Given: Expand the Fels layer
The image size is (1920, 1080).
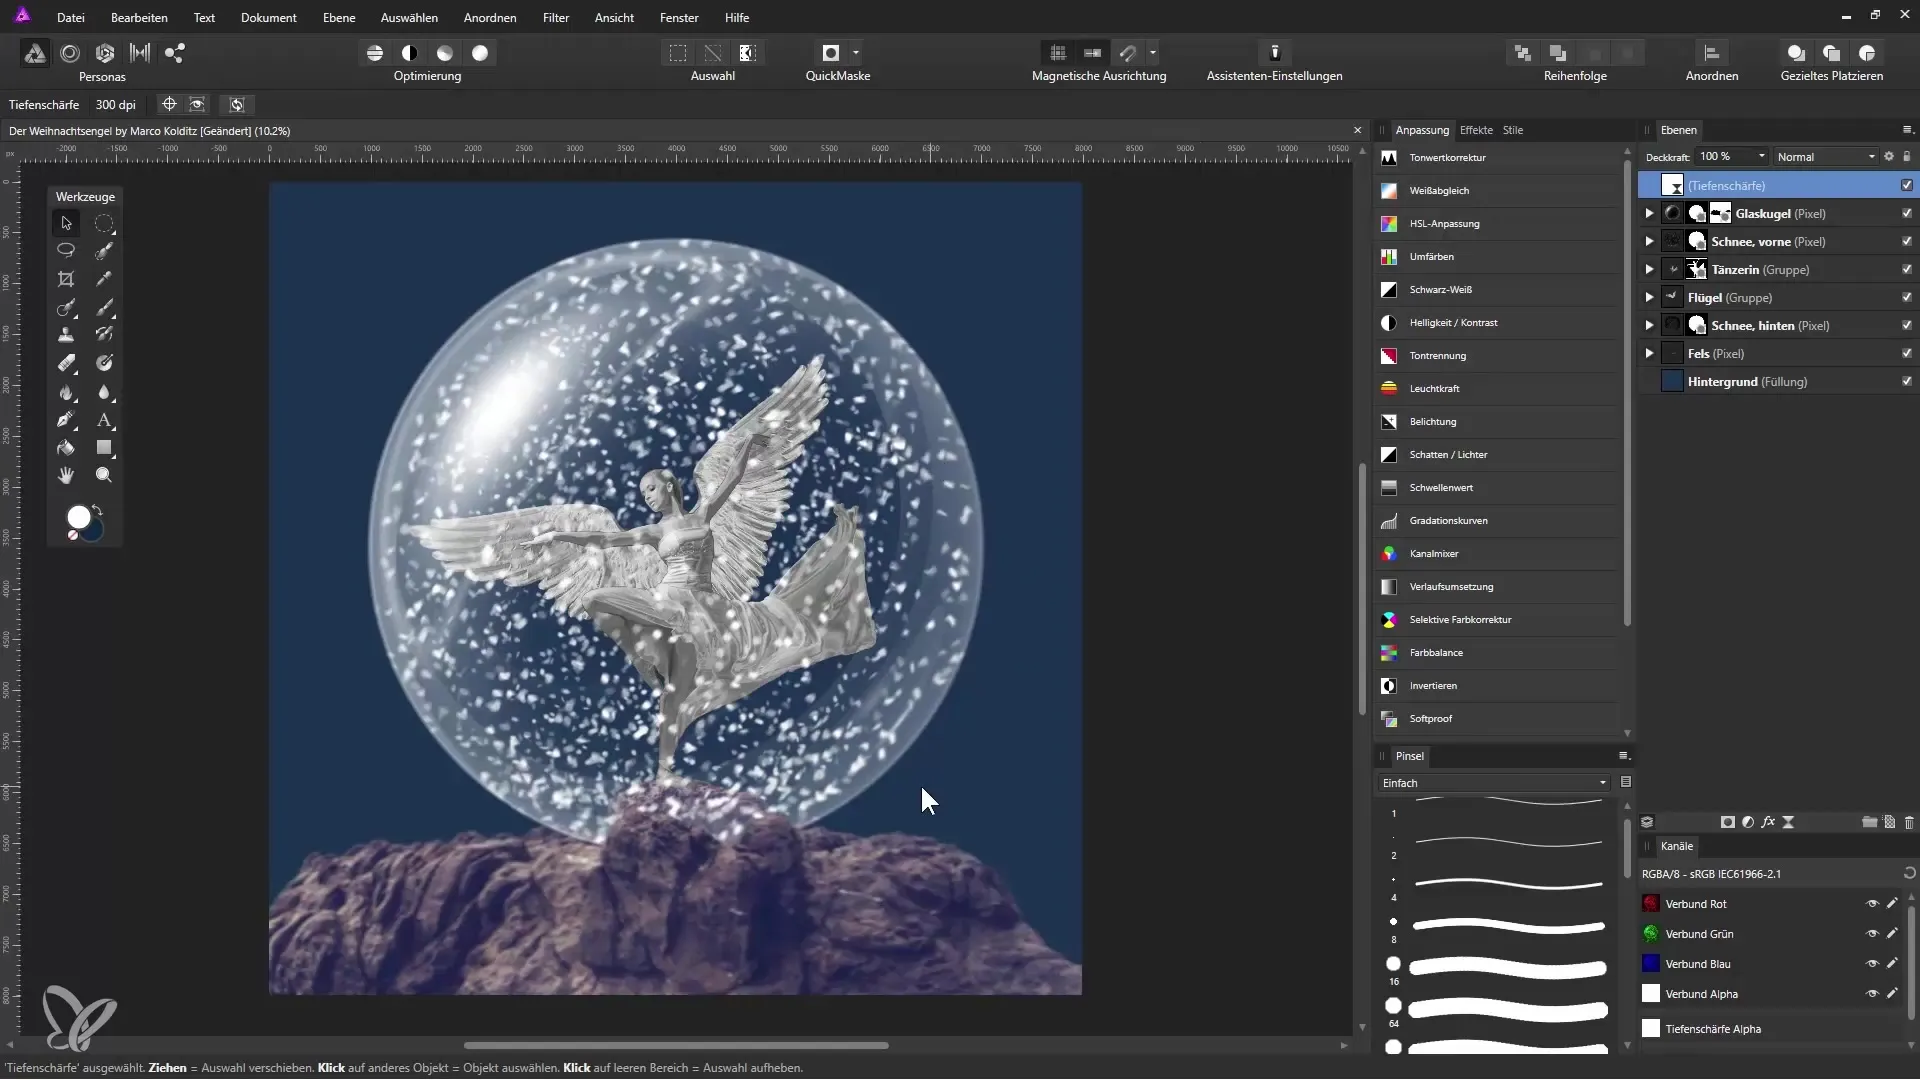Looking at the screenshot, I should [1649, 354].
